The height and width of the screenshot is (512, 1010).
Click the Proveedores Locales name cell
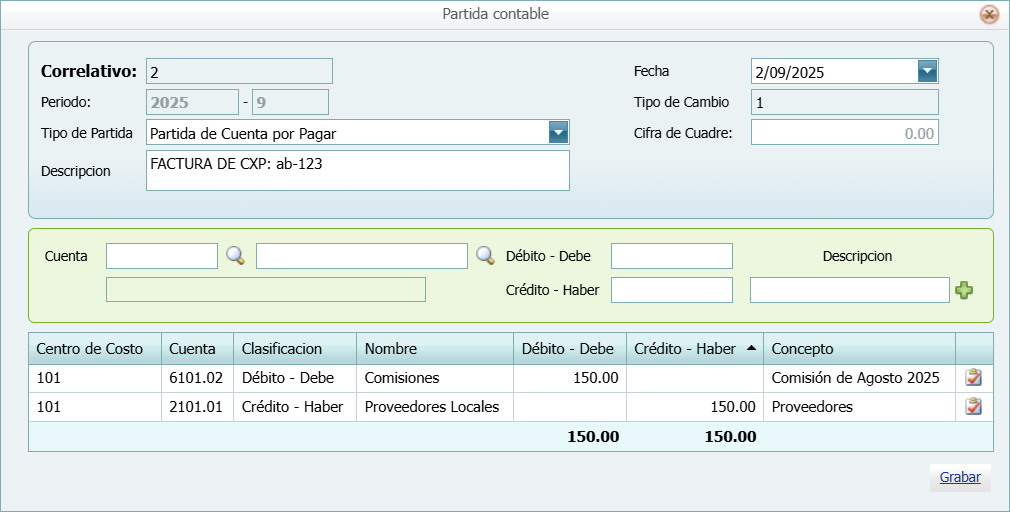pos(435,407)
